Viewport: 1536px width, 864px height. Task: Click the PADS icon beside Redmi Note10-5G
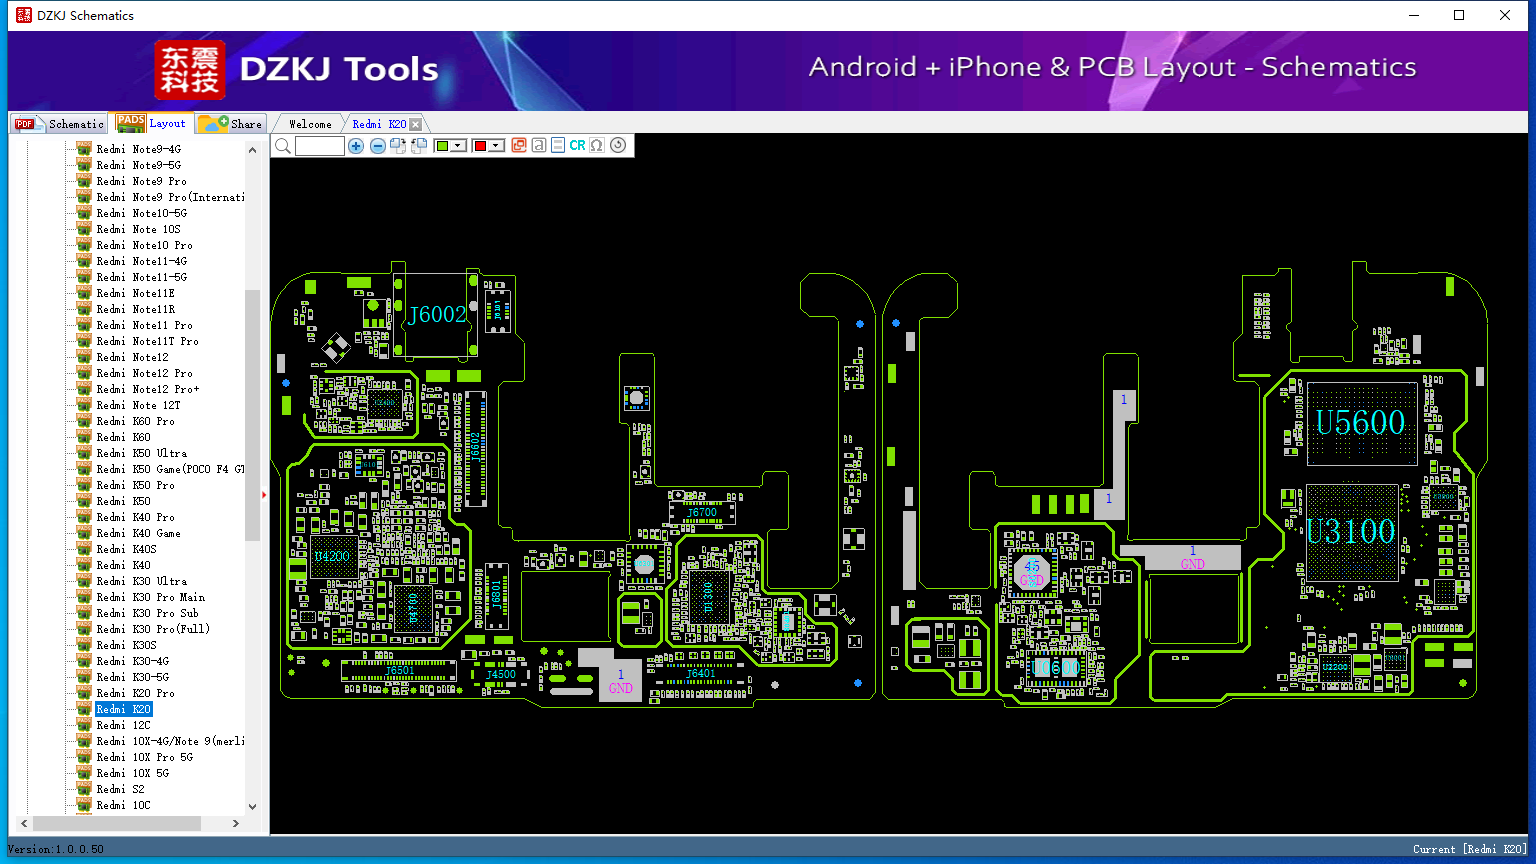click(84, 213)
